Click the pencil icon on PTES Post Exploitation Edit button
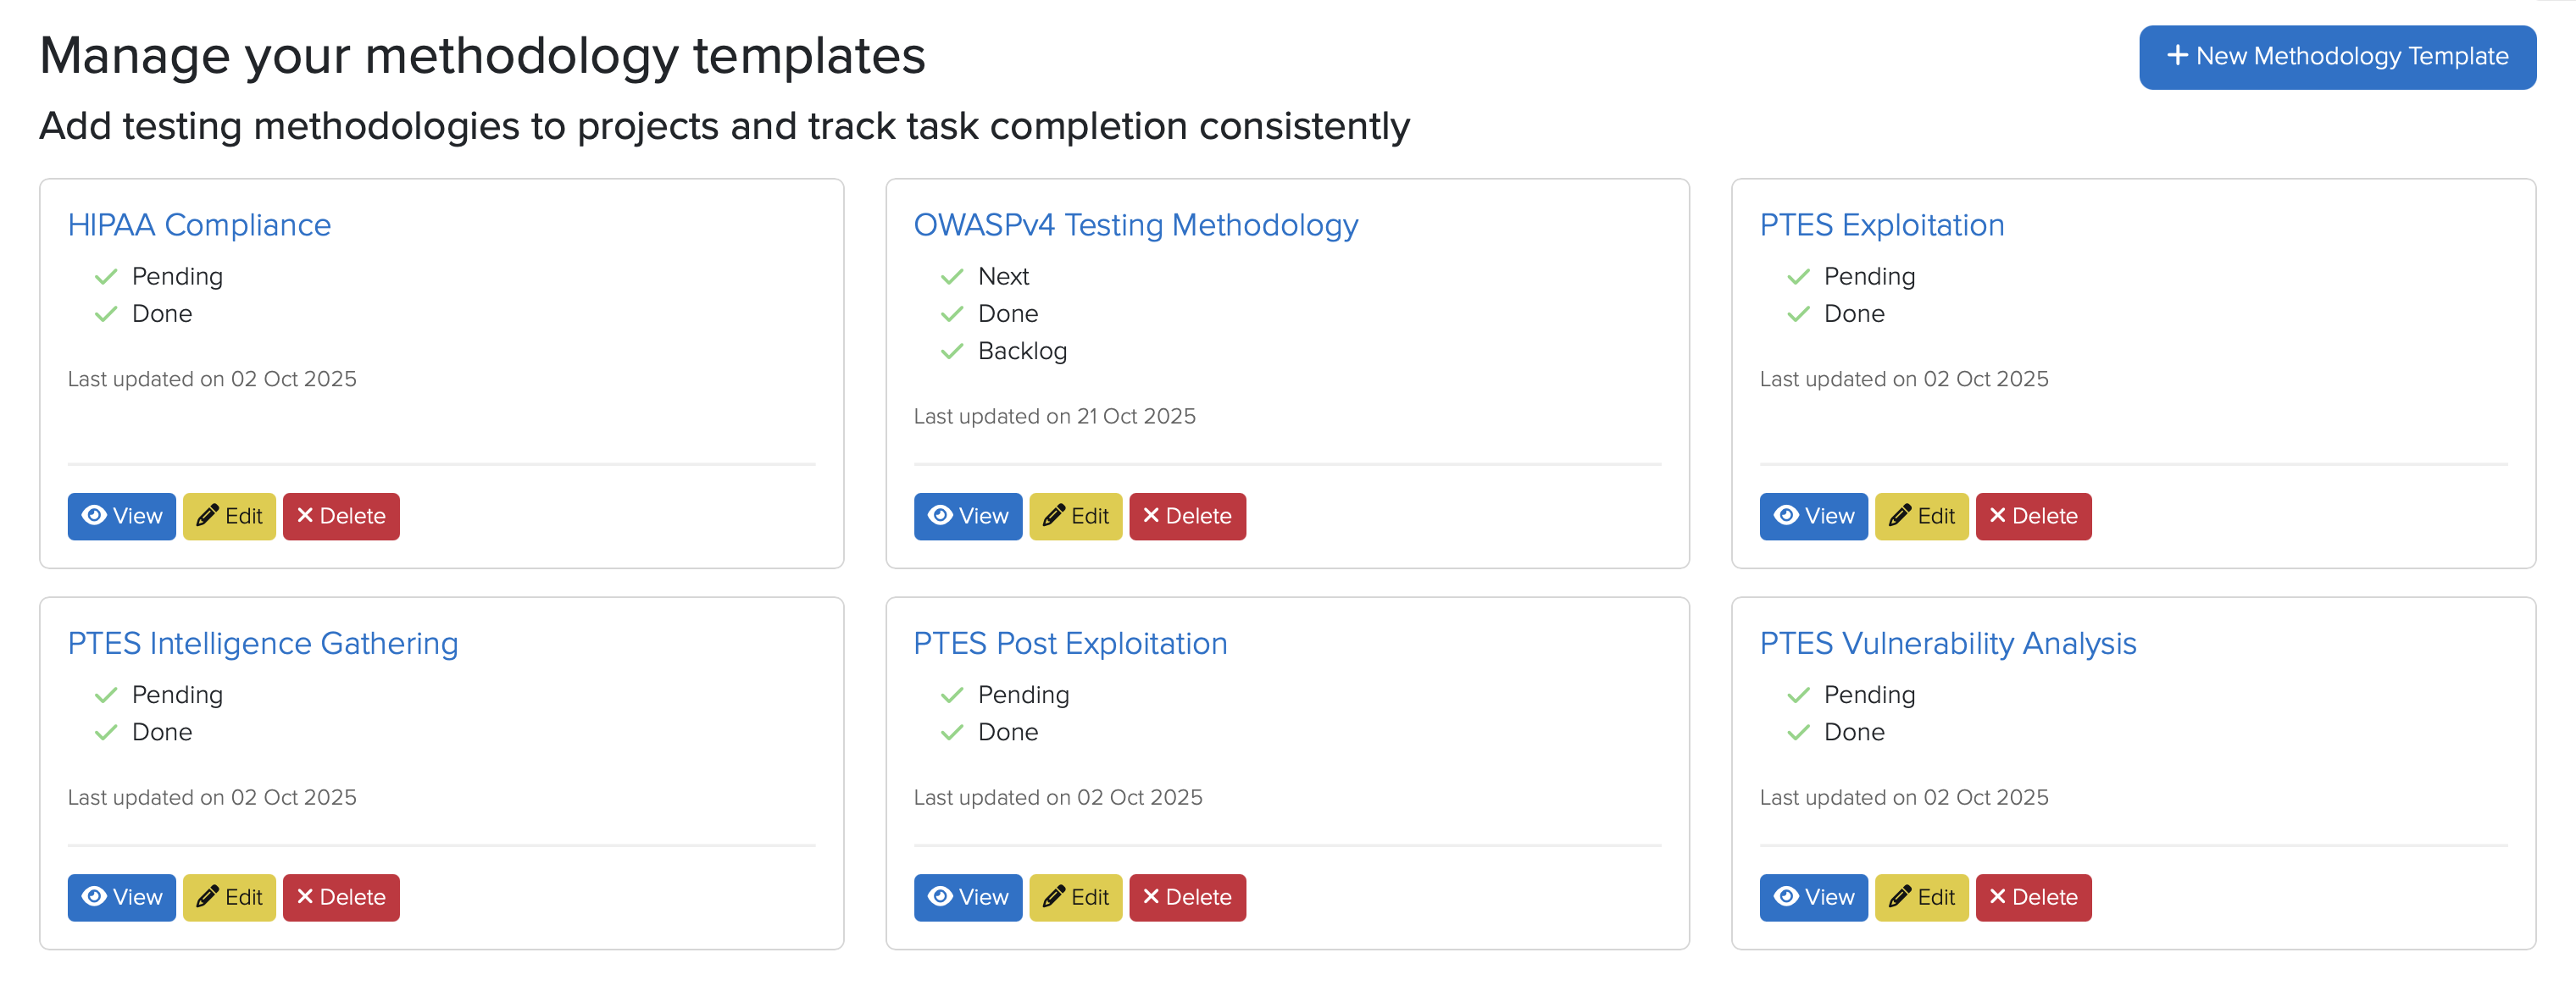The image size is (2576, 1008). pyautogui.click(x=1053, y=897)
